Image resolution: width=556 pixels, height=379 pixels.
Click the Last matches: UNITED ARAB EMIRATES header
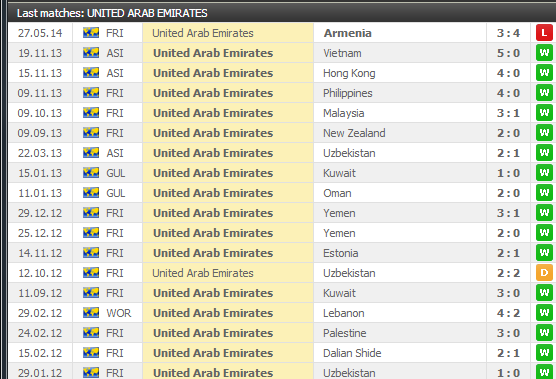(x=112, y=13)
